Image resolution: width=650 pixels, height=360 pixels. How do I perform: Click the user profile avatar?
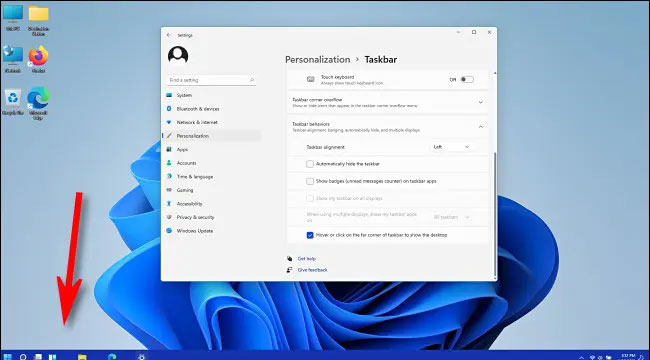(178, 55)
